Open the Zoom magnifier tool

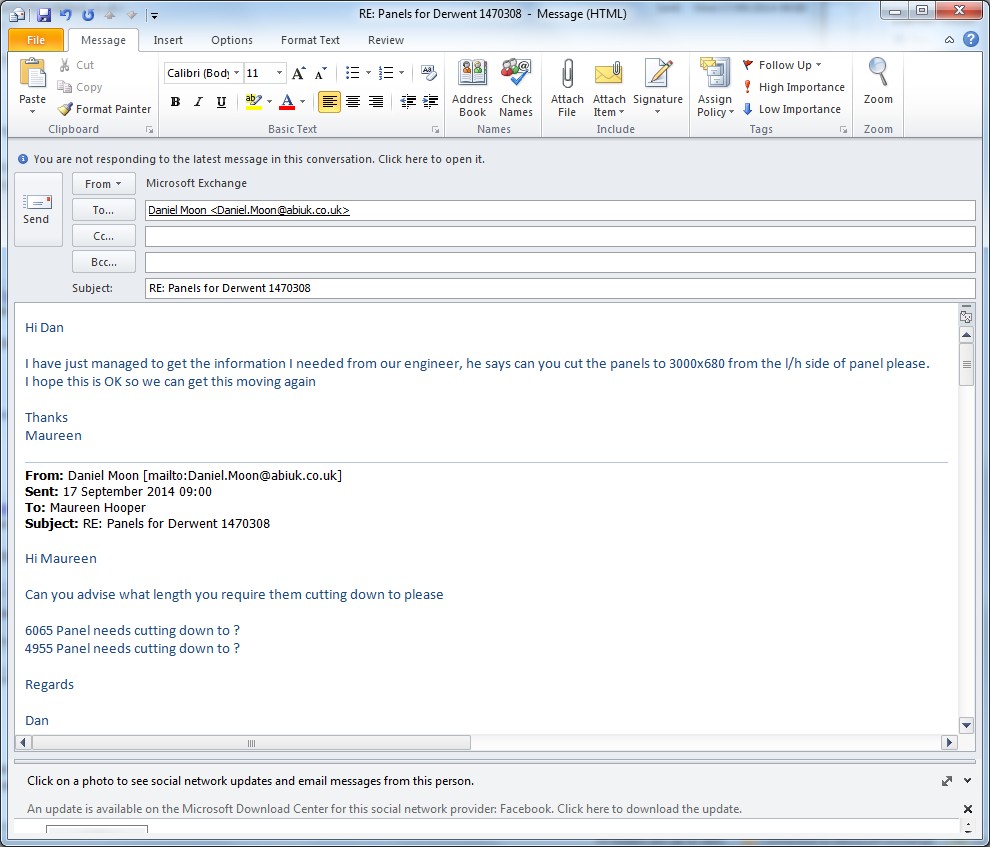click(878, 82)
